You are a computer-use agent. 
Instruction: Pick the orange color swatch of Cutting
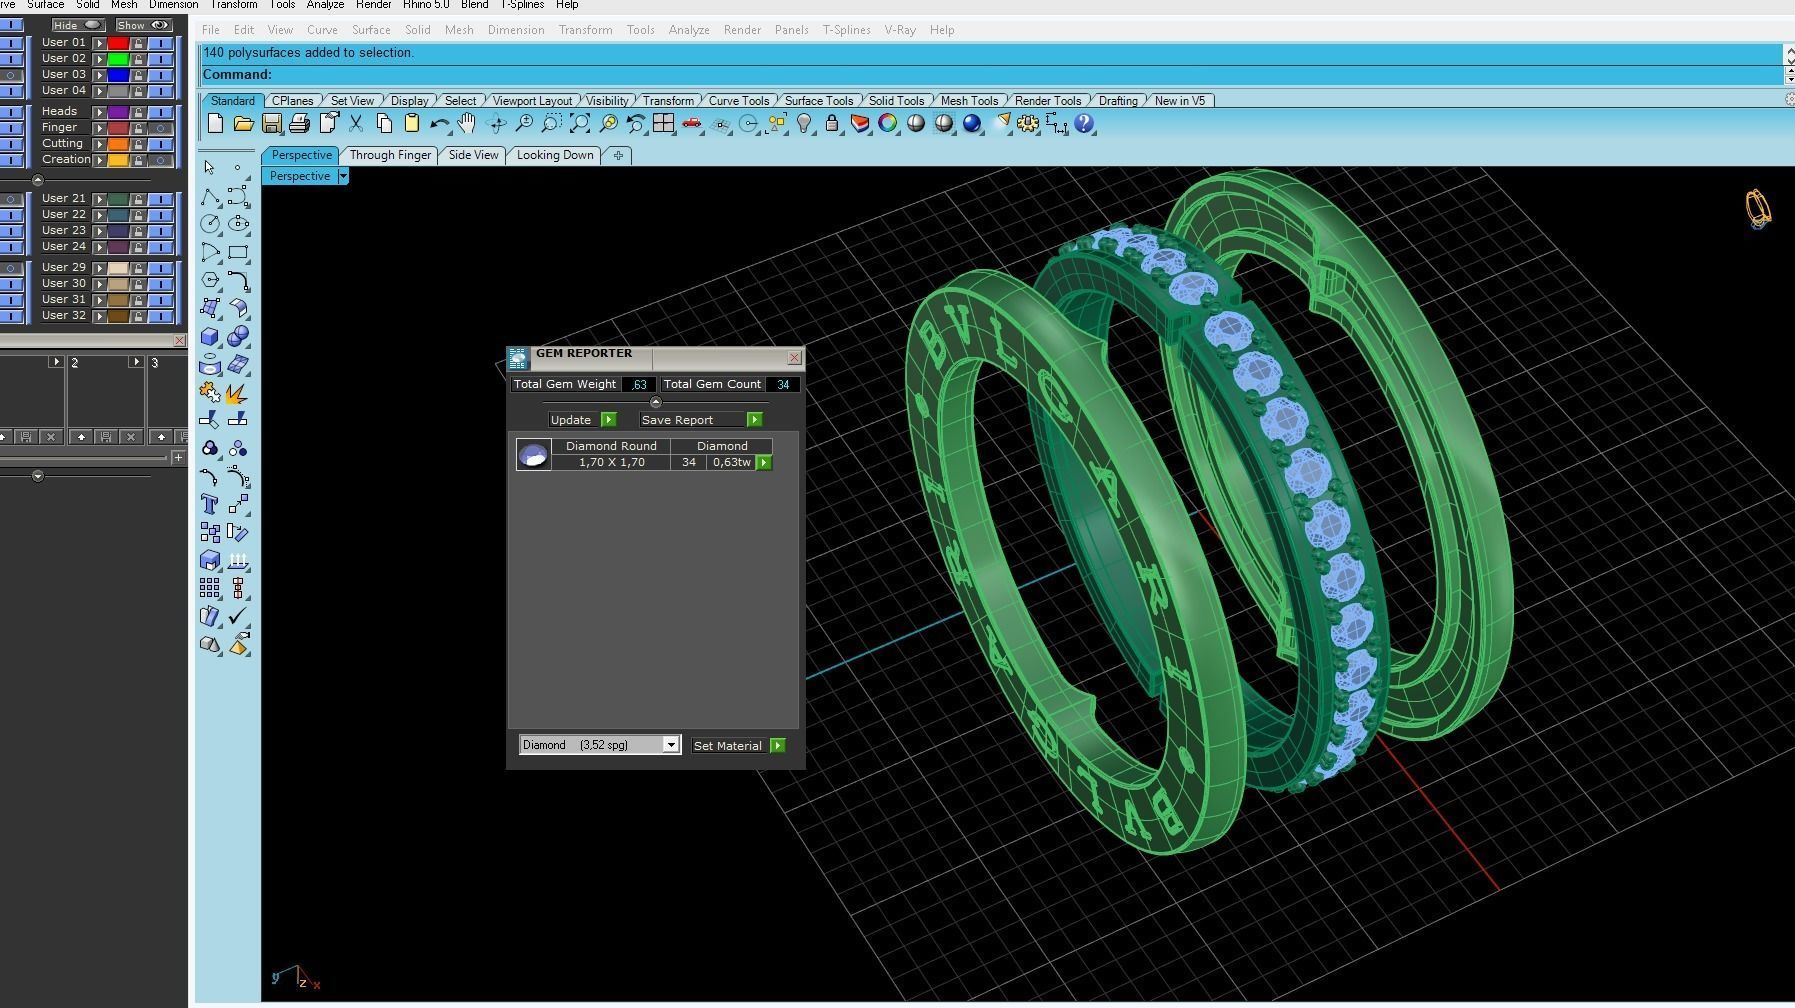pyautogui.click(x=118, y=144)
